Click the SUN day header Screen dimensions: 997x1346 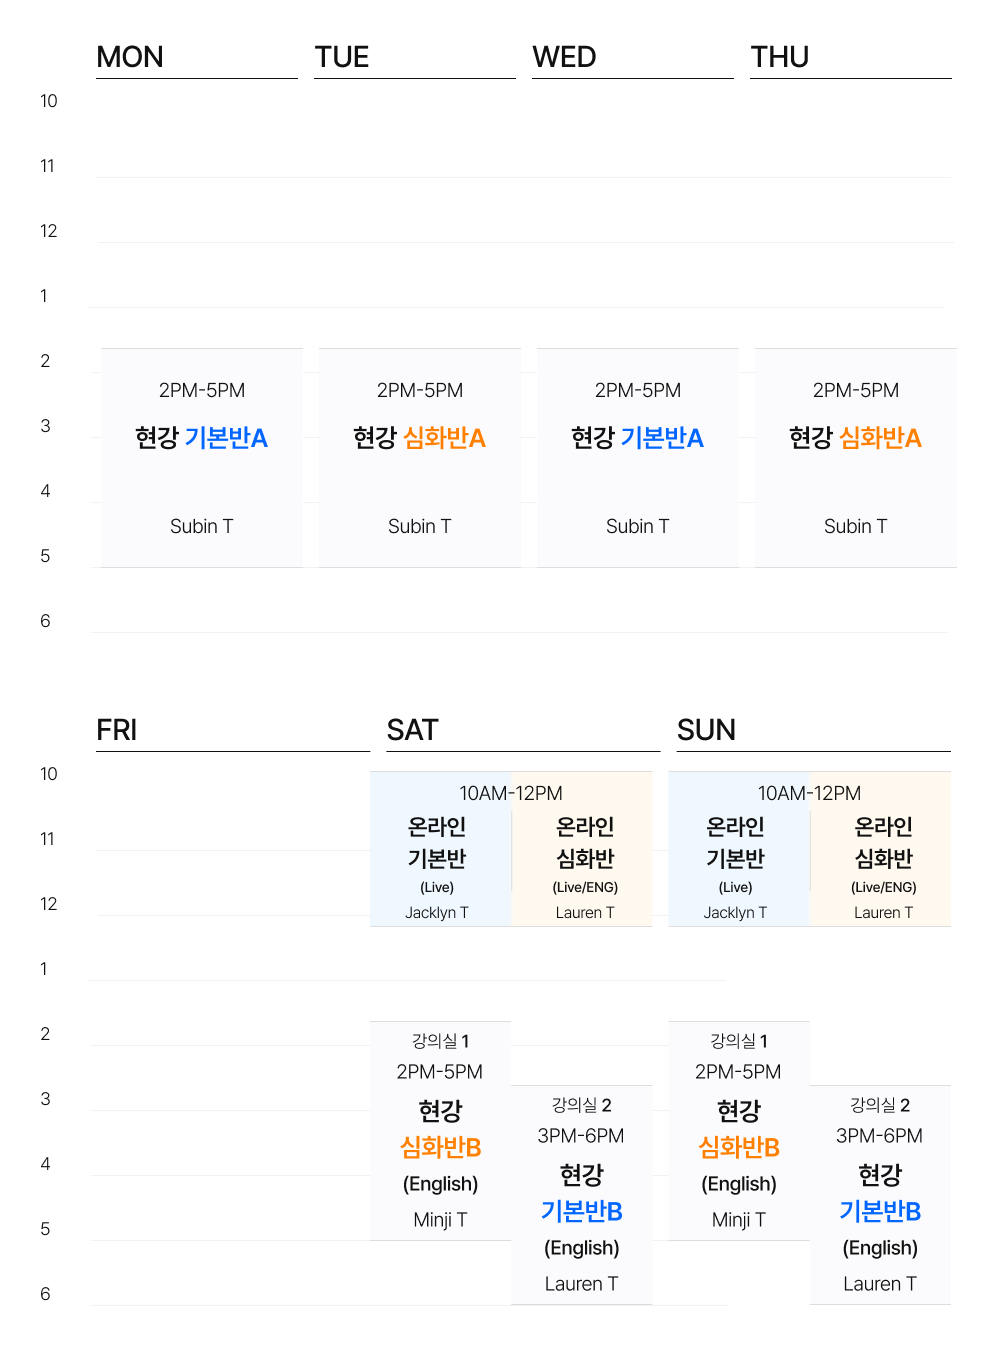pyautogui.click(x=706, y=730)
